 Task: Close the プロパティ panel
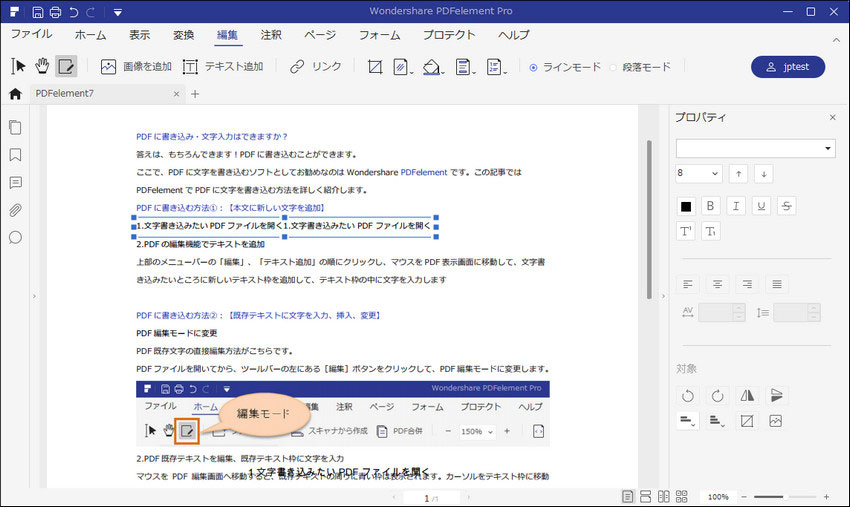coord(833,117)
